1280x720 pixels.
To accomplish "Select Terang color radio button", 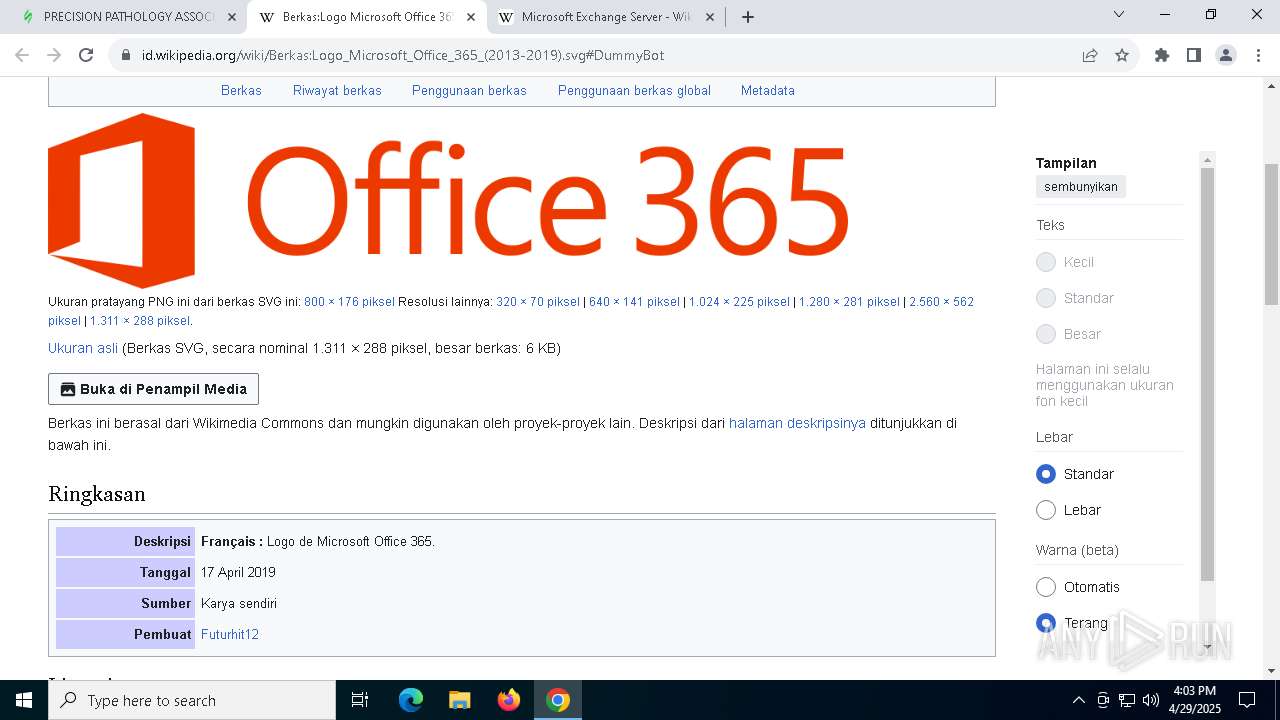I will [x=1046, y=623].
